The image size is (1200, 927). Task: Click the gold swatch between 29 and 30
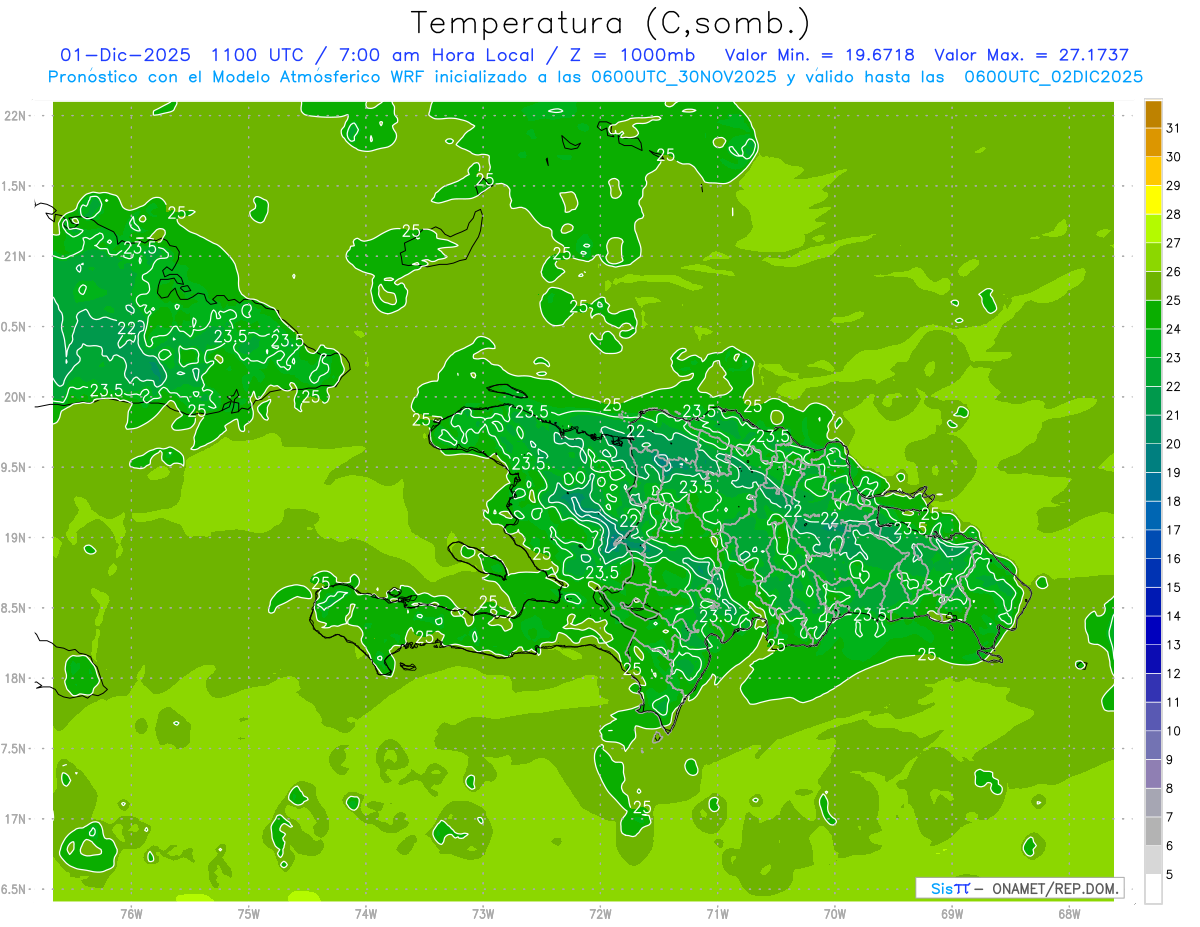pyautogui.click(x=1153, y=171)
